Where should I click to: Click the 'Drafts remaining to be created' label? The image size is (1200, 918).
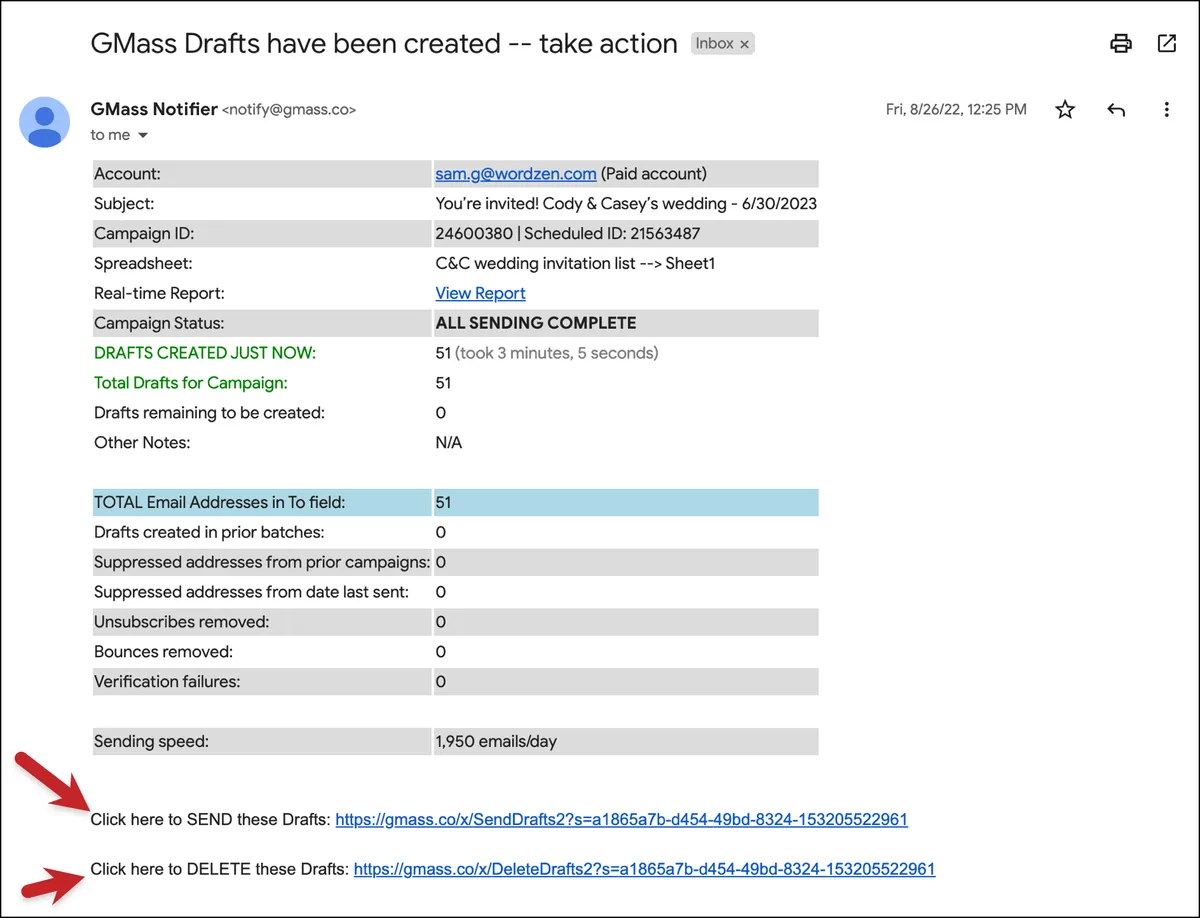tap(209, 413)
